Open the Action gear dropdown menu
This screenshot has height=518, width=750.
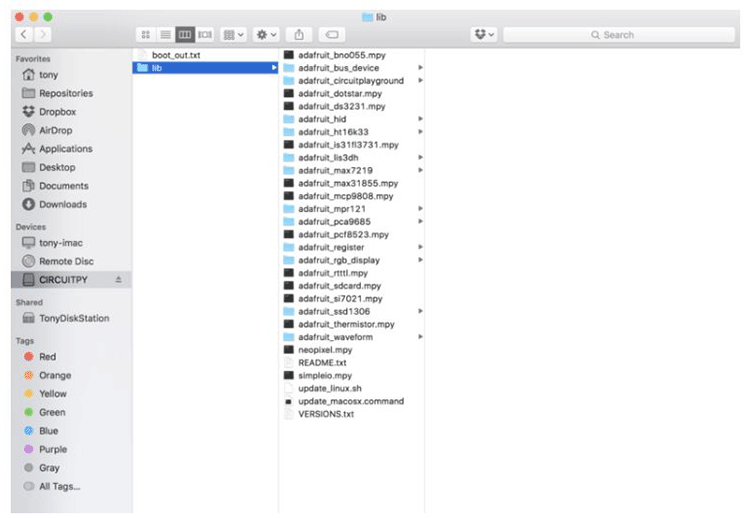point(266,35)
